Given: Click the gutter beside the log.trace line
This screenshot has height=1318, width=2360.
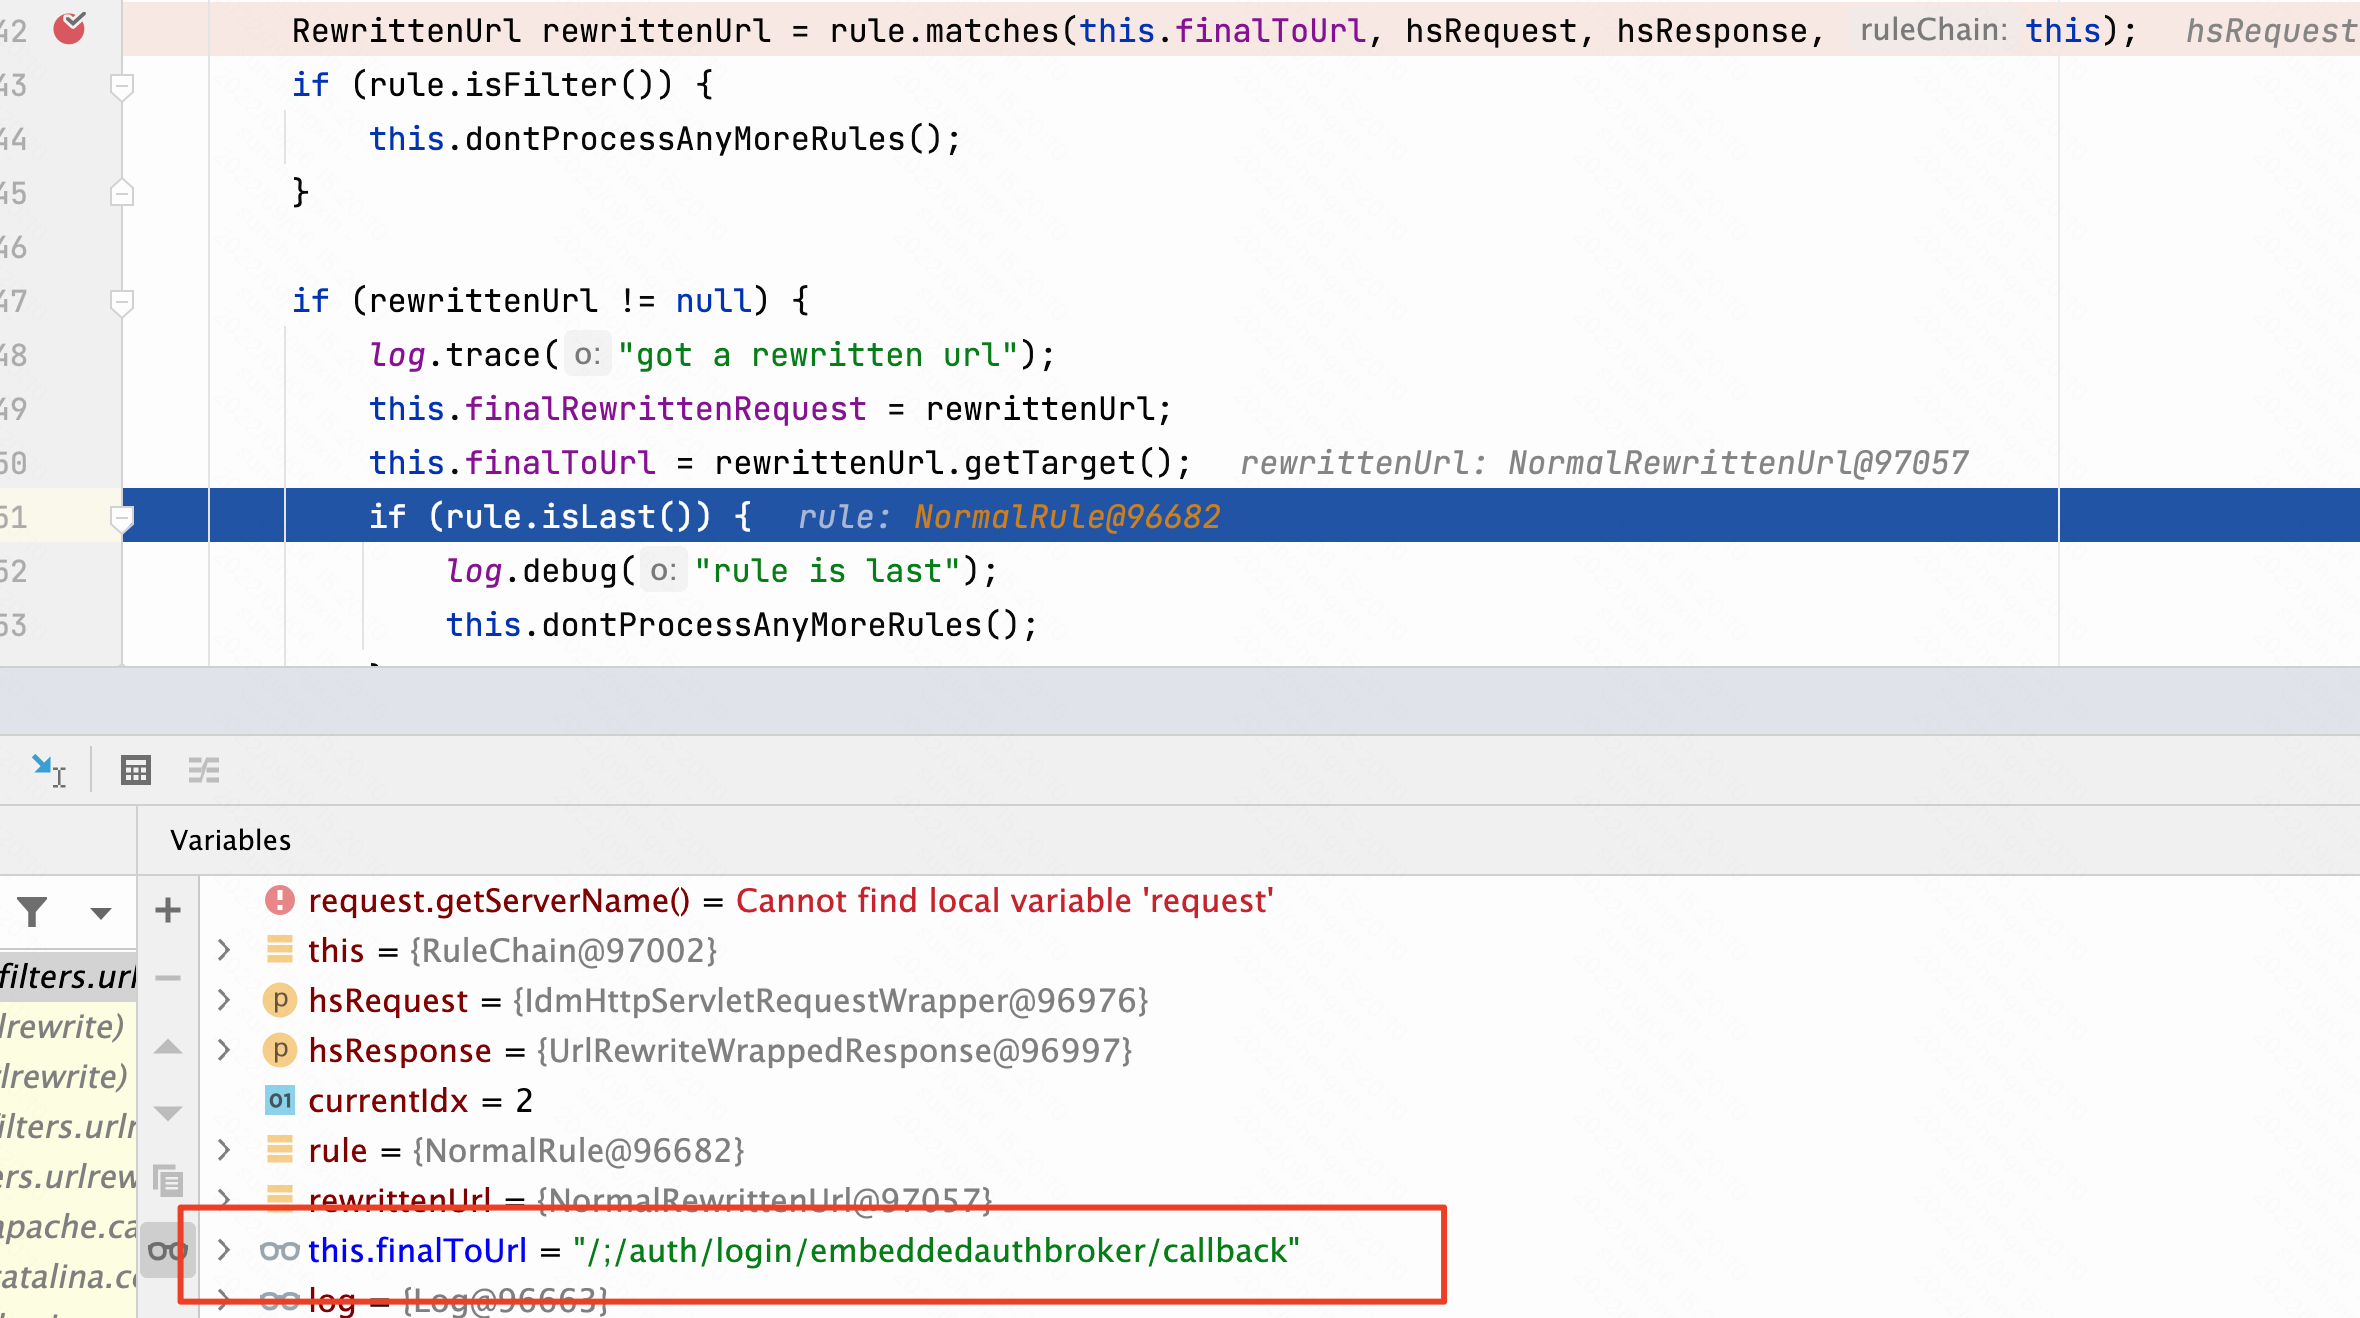Looking at the screenshot, I should pos(60,355).
